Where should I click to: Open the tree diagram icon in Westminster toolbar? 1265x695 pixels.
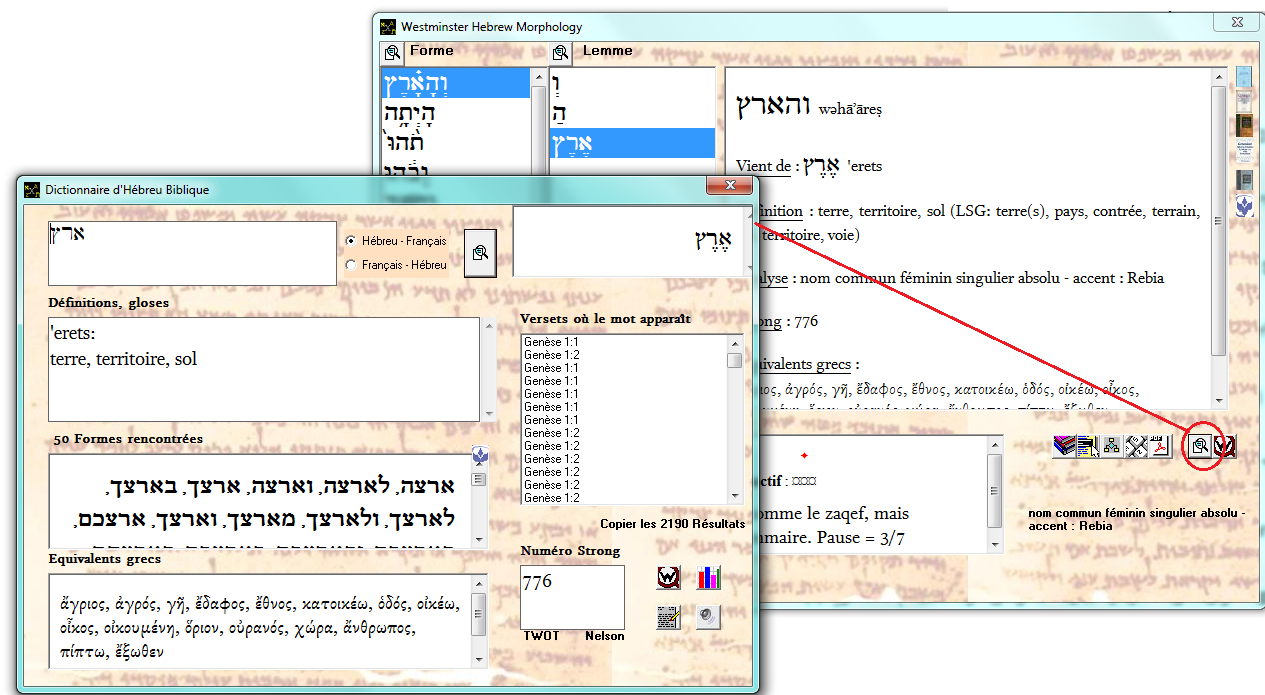1111,447
